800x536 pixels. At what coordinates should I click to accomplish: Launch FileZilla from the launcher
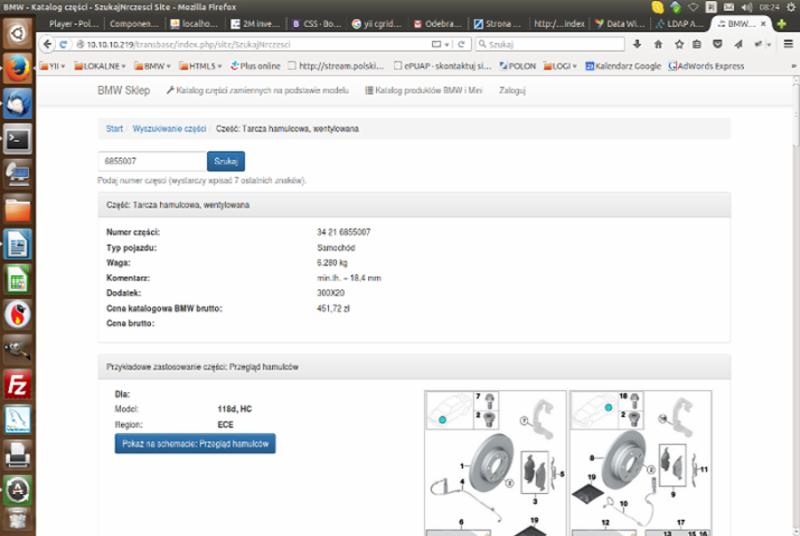coord(18,384)
